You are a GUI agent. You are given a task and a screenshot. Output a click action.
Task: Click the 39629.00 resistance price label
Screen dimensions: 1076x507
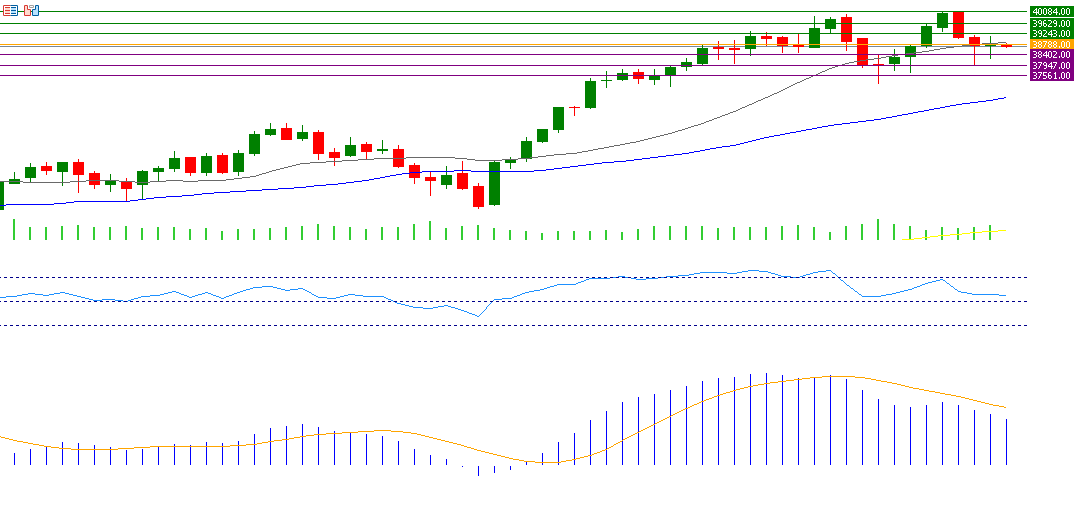click(x=1051, y=23)
